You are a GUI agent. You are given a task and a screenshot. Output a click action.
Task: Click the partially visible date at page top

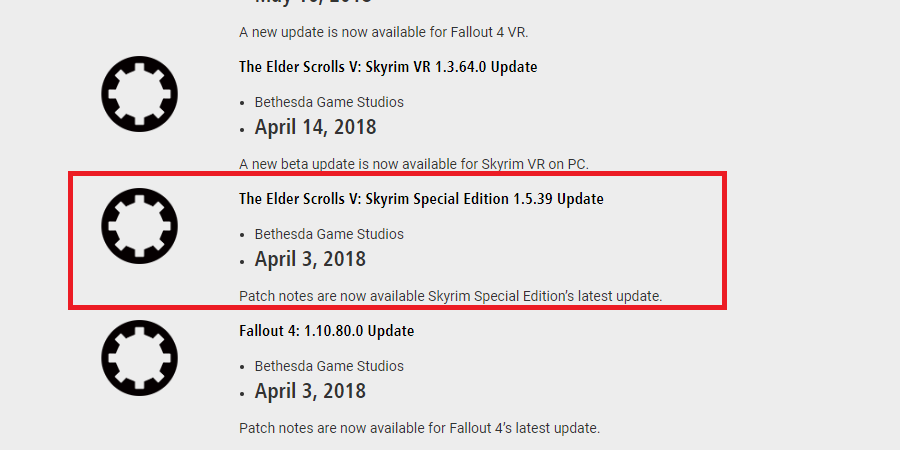pos(313,2)
